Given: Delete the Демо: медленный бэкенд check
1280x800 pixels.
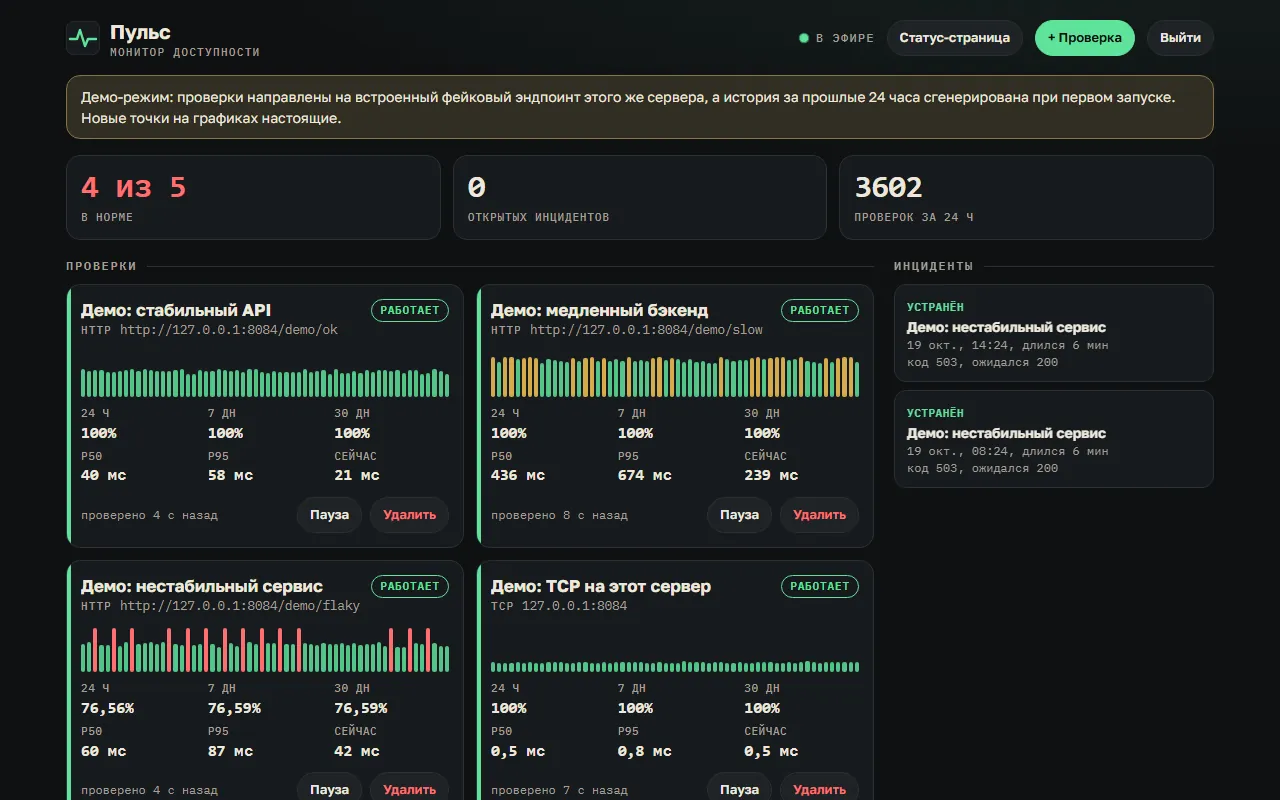Looking at the screenshot, I should (x=820, y=515).
